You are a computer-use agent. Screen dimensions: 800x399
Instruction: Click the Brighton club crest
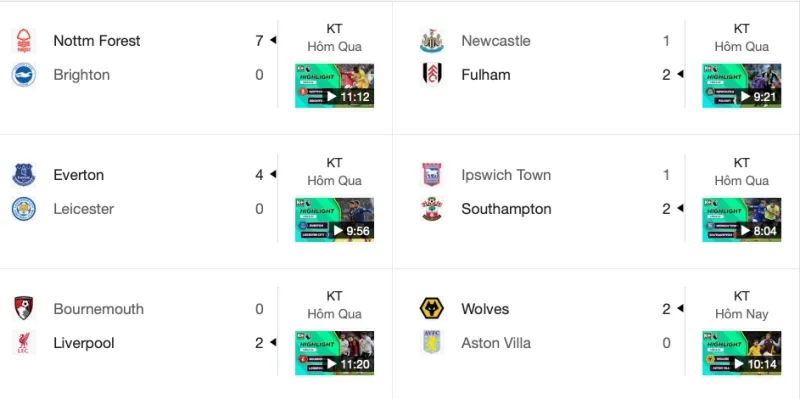[23, 75]
